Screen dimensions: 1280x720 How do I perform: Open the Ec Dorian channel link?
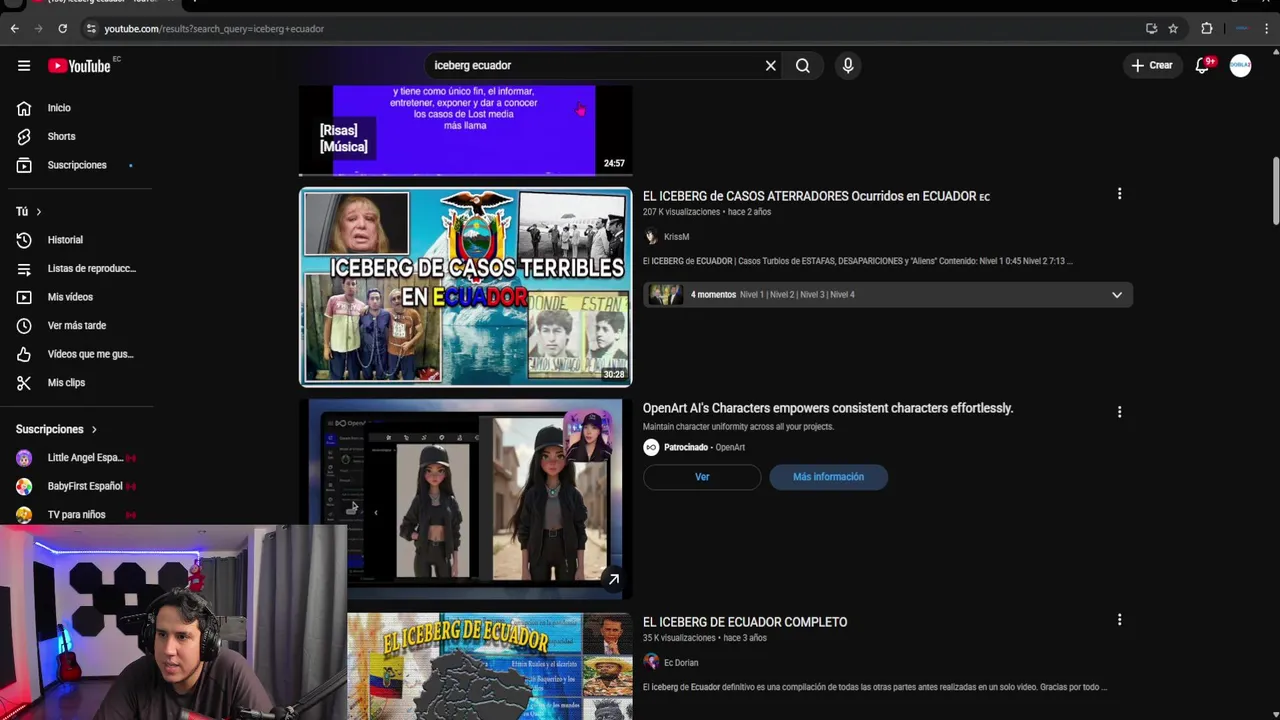tap(681, 663)
